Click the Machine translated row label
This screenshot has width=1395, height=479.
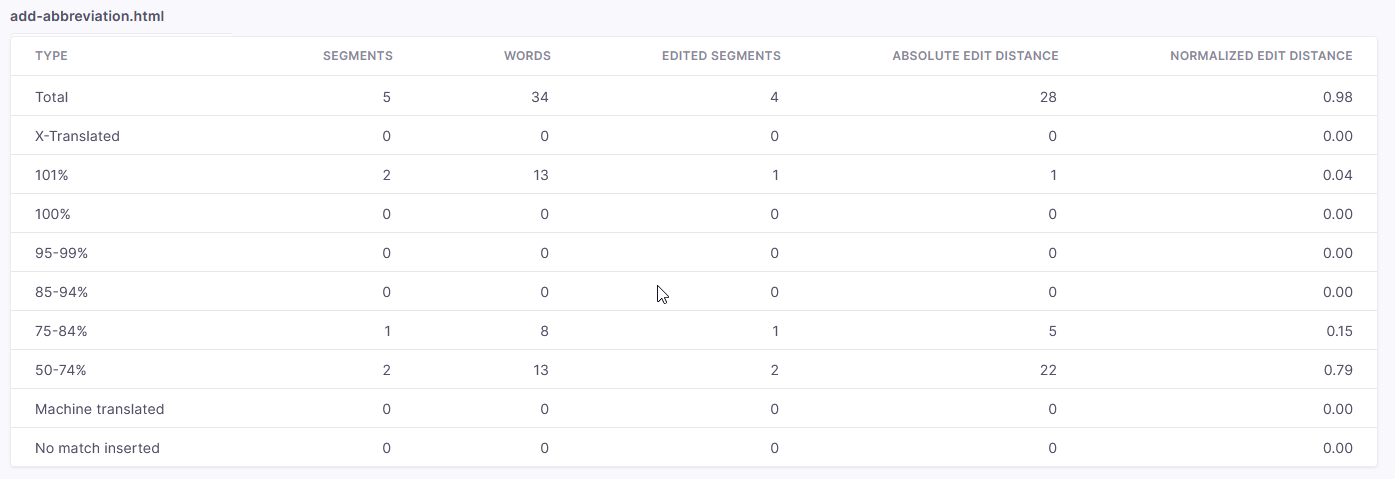[99, 409]
